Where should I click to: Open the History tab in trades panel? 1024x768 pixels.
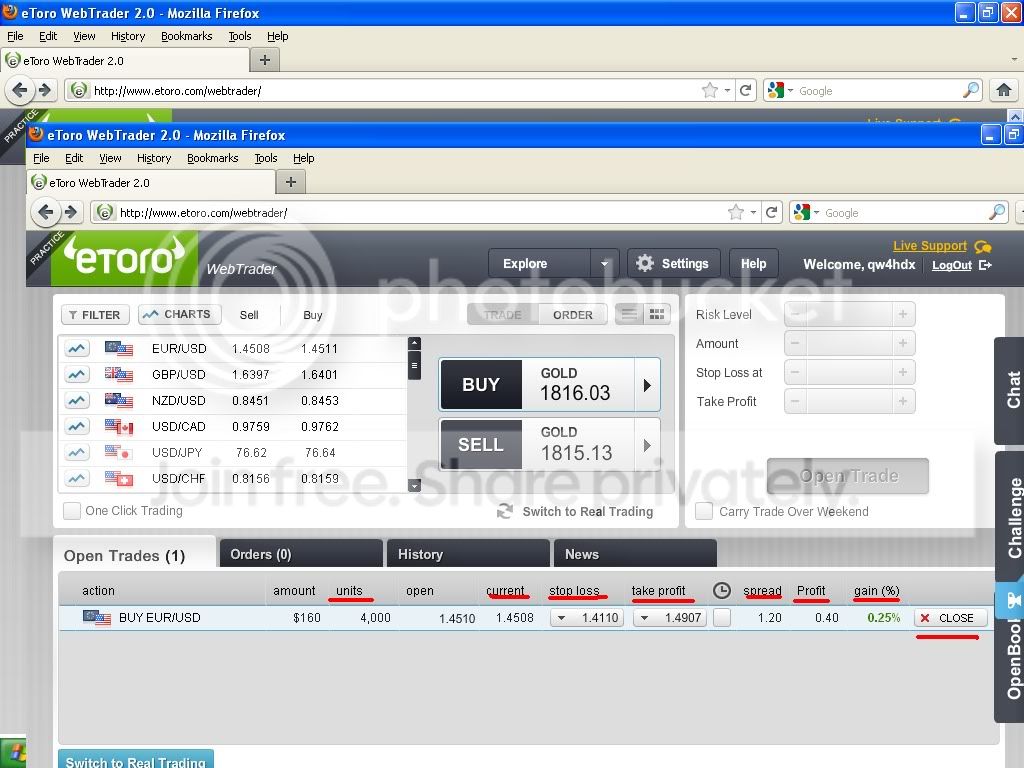pos(468,554)
